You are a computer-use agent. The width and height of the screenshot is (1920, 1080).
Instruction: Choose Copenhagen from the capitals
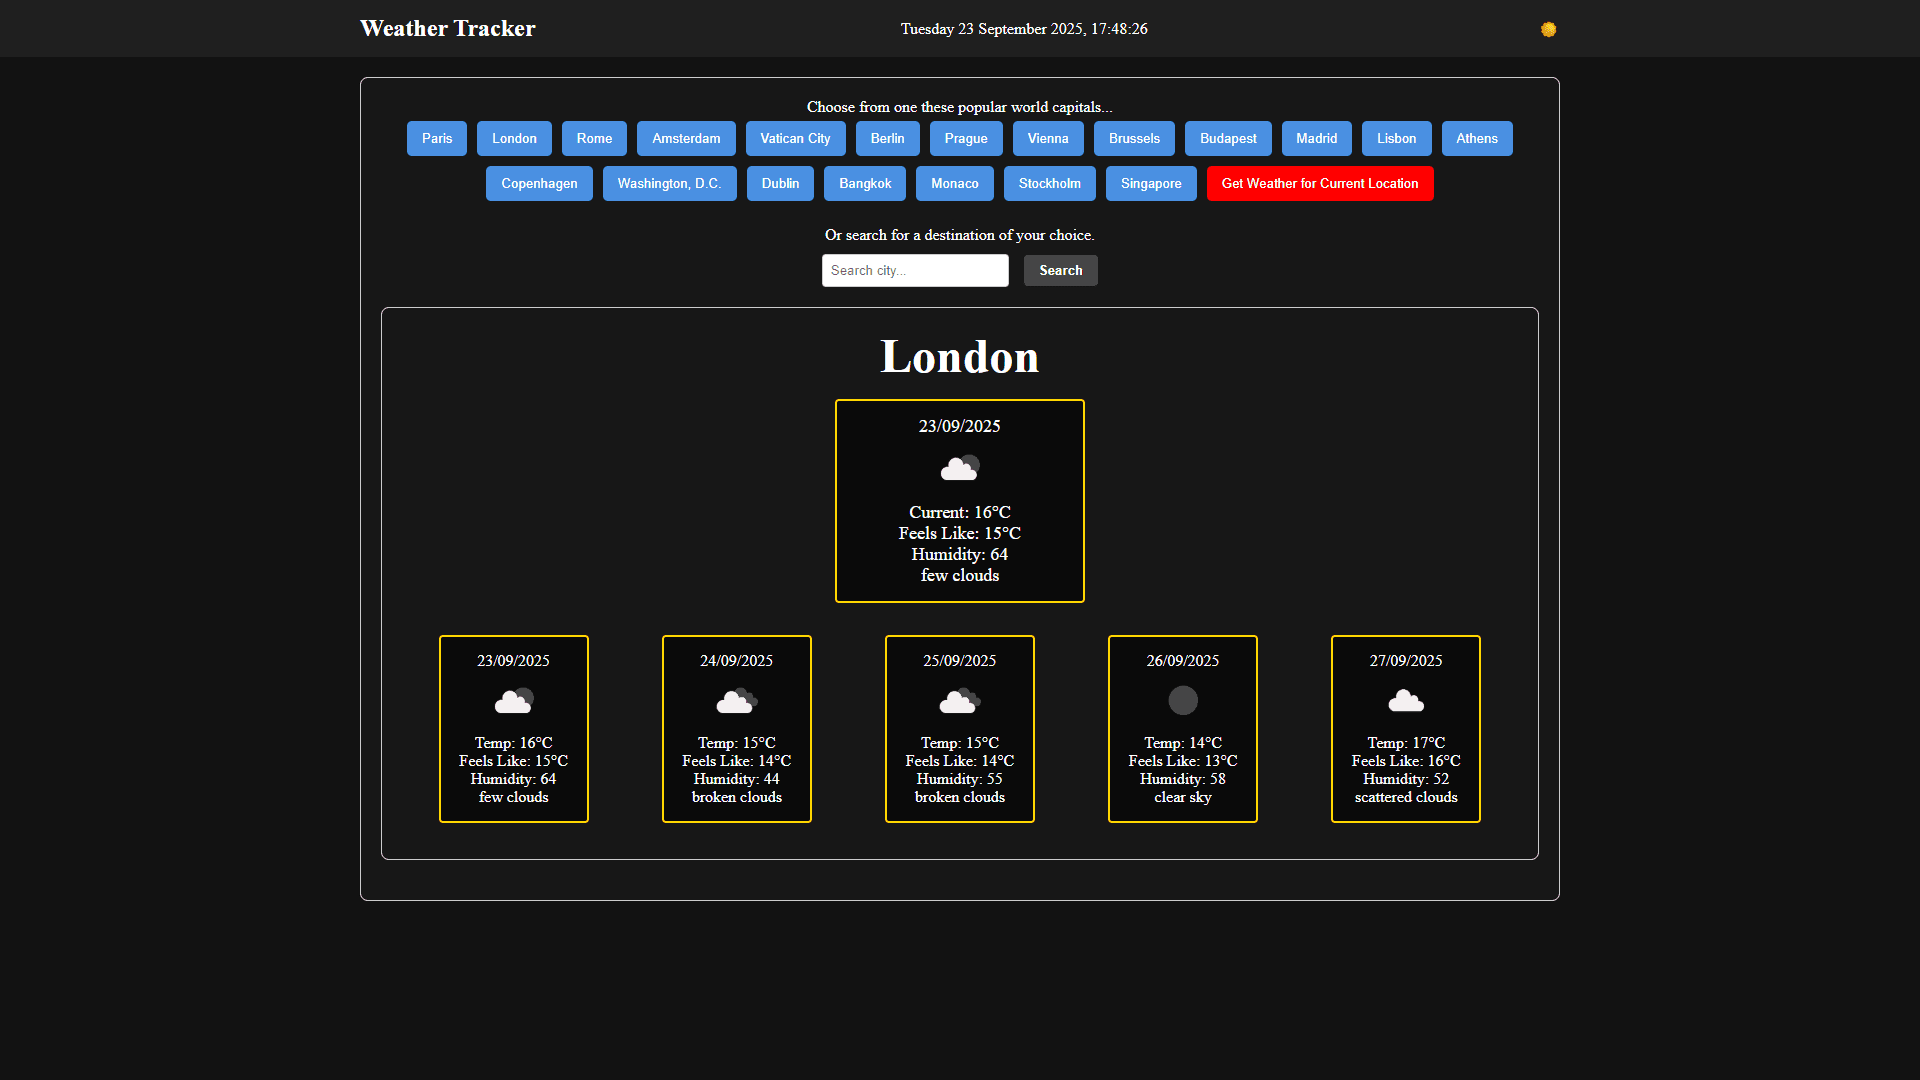[539, 184]
